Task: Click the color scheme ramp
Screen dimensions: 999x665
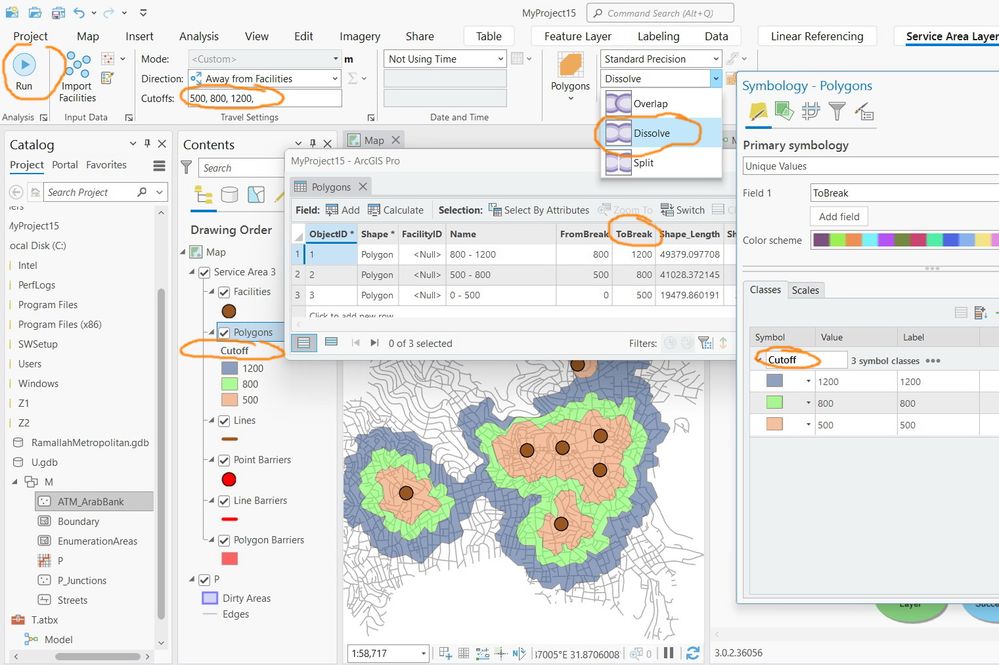Action: (905, 240)
